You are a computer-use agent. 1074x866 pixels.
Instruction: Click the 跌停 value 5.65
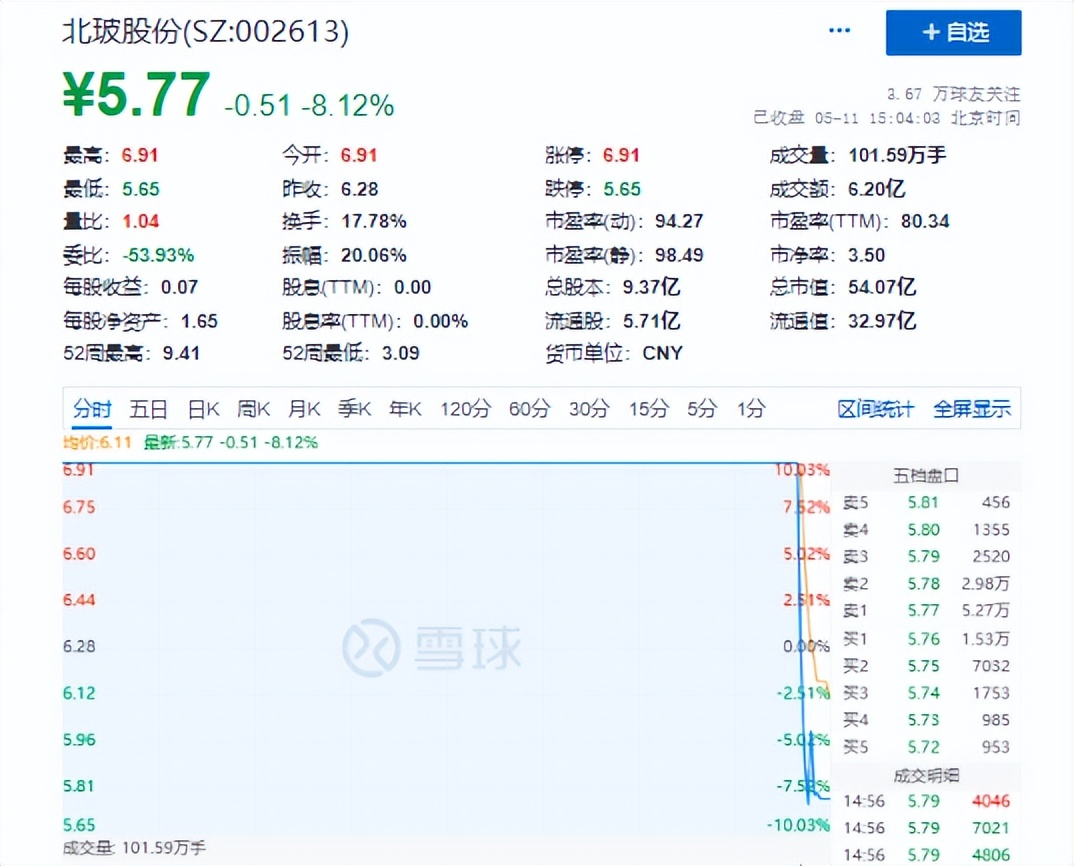click(x=622, y=188)
